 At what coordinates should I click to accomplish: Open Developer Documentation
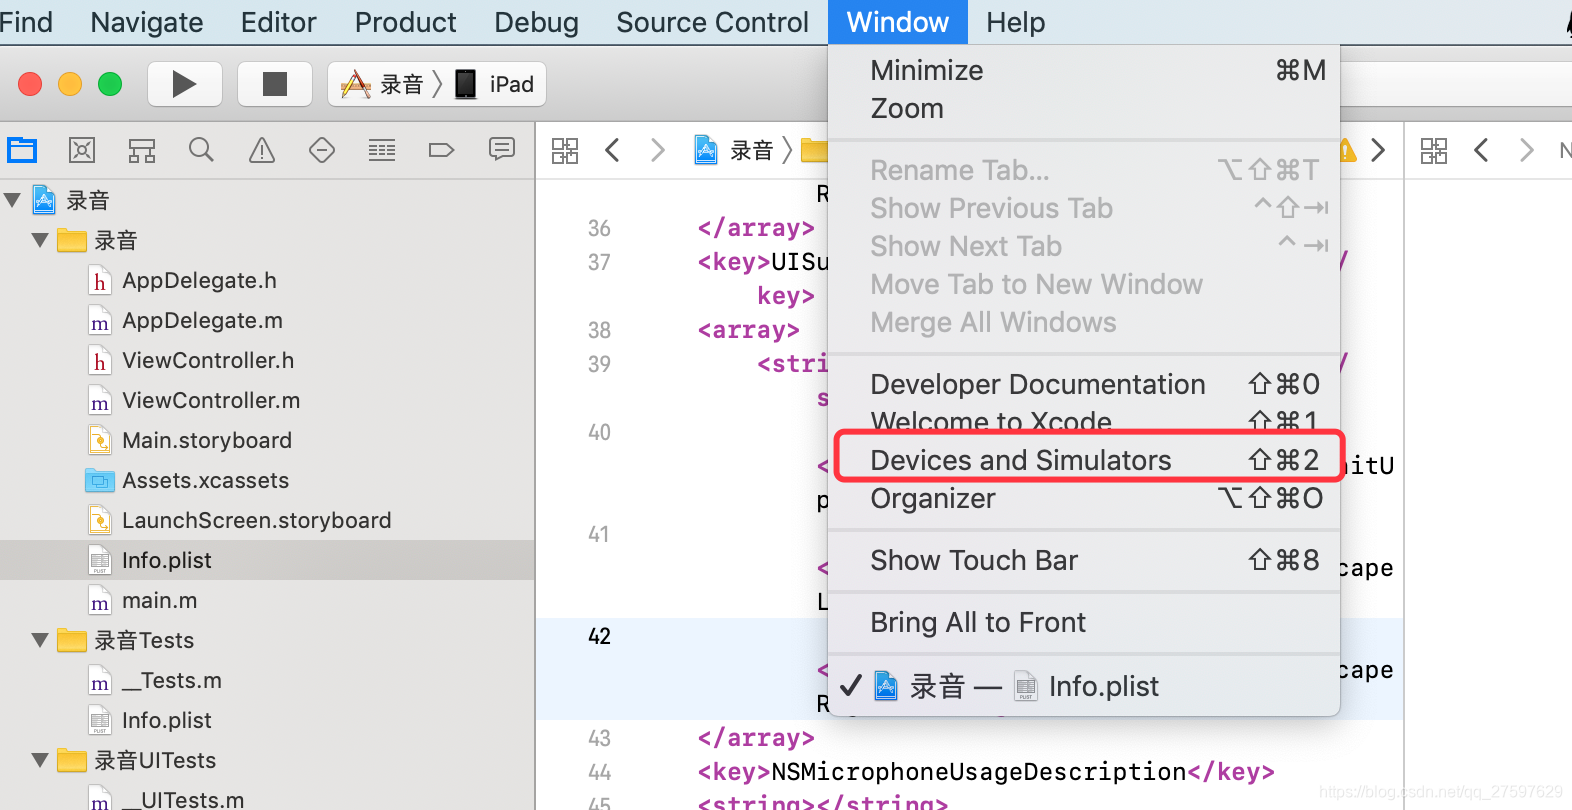coord(1084,384)
